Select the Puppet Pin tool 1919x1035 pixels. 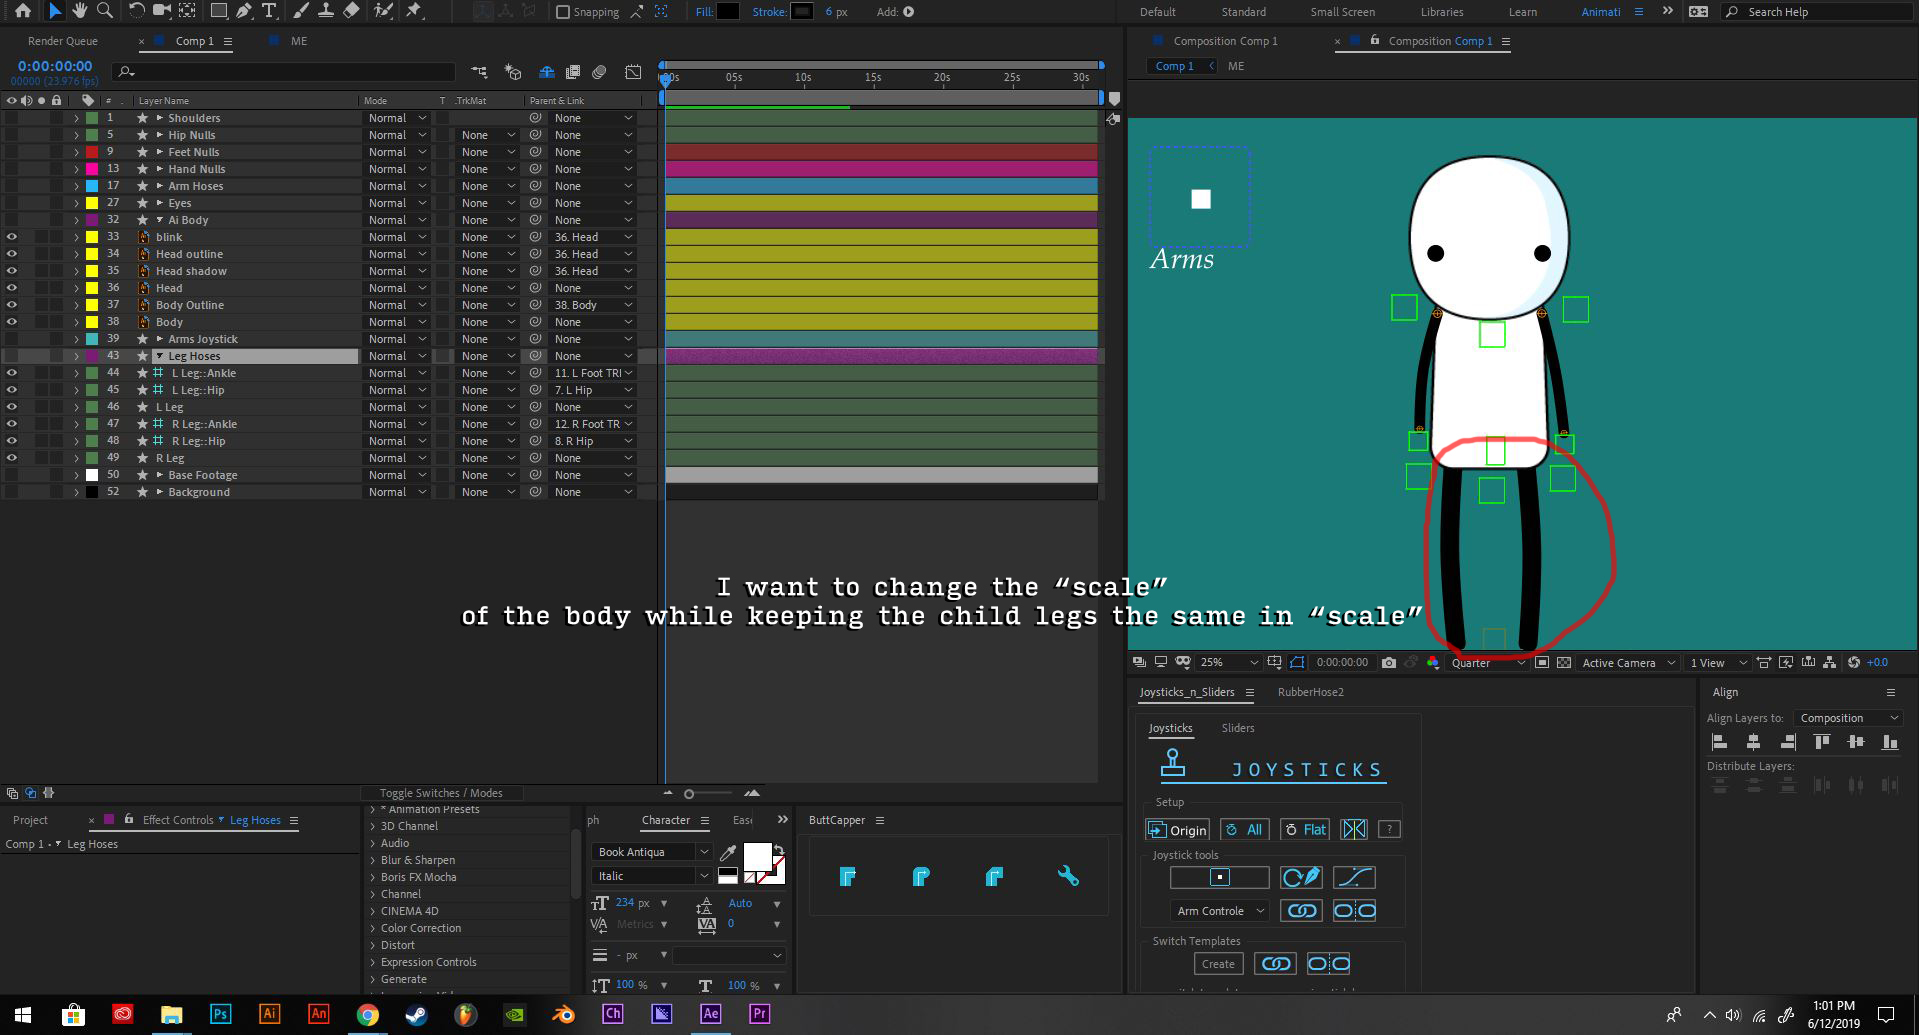point(413,11)
